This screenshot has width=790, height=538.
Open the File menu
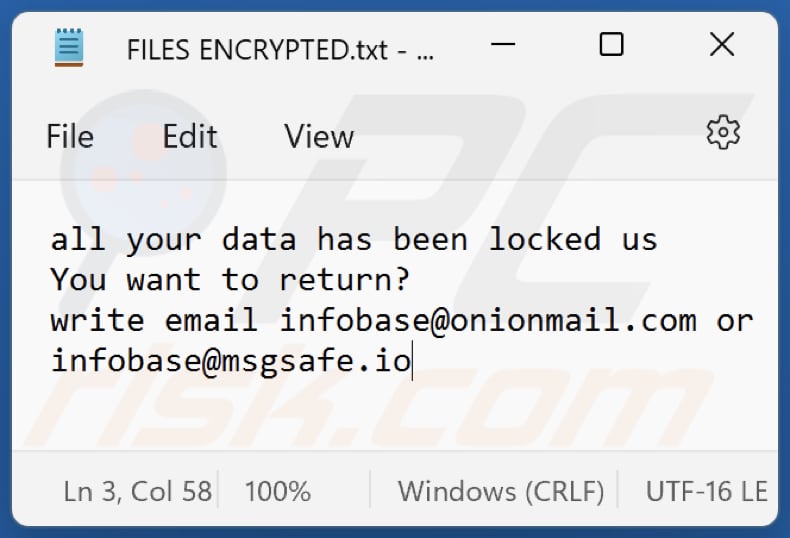point(70,136)
